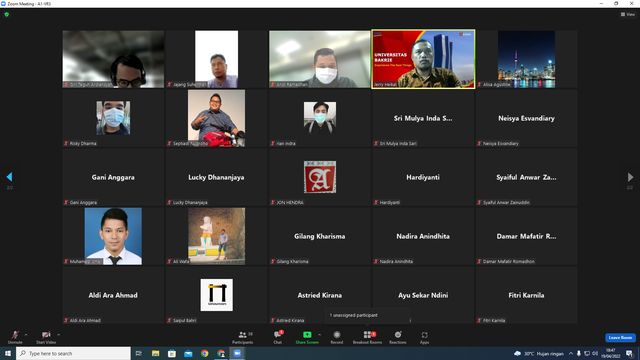This screenshot has width=640, height=360.
Task: Select Alisa Agustine's city skyline tile
Action: pos(526,59)
